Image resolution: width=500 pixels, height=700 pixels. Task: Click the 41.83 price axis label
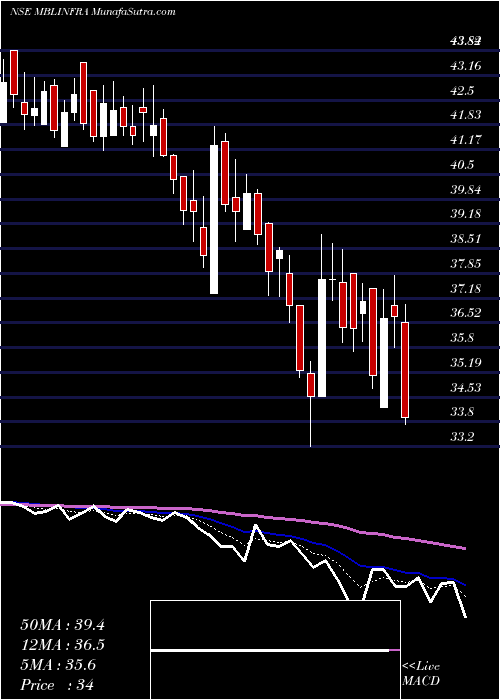466,115
